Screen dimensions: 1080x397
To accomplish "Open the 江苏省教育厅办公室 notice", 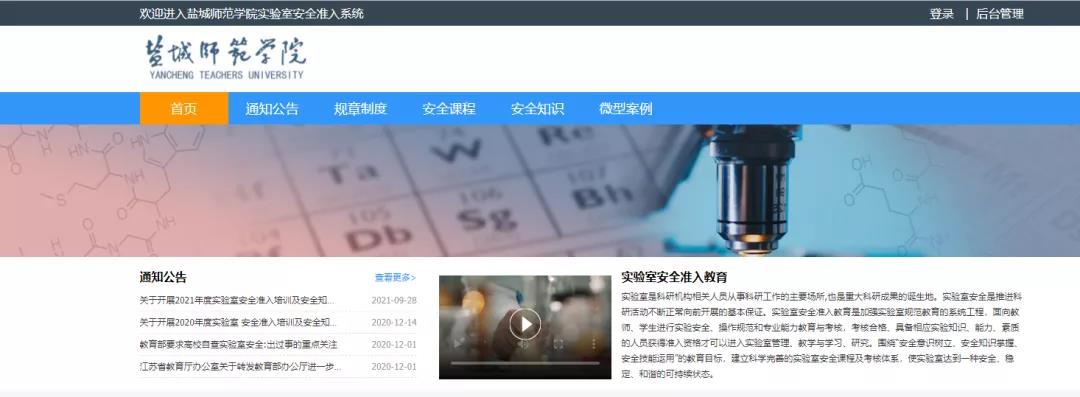I will (240, 367).
